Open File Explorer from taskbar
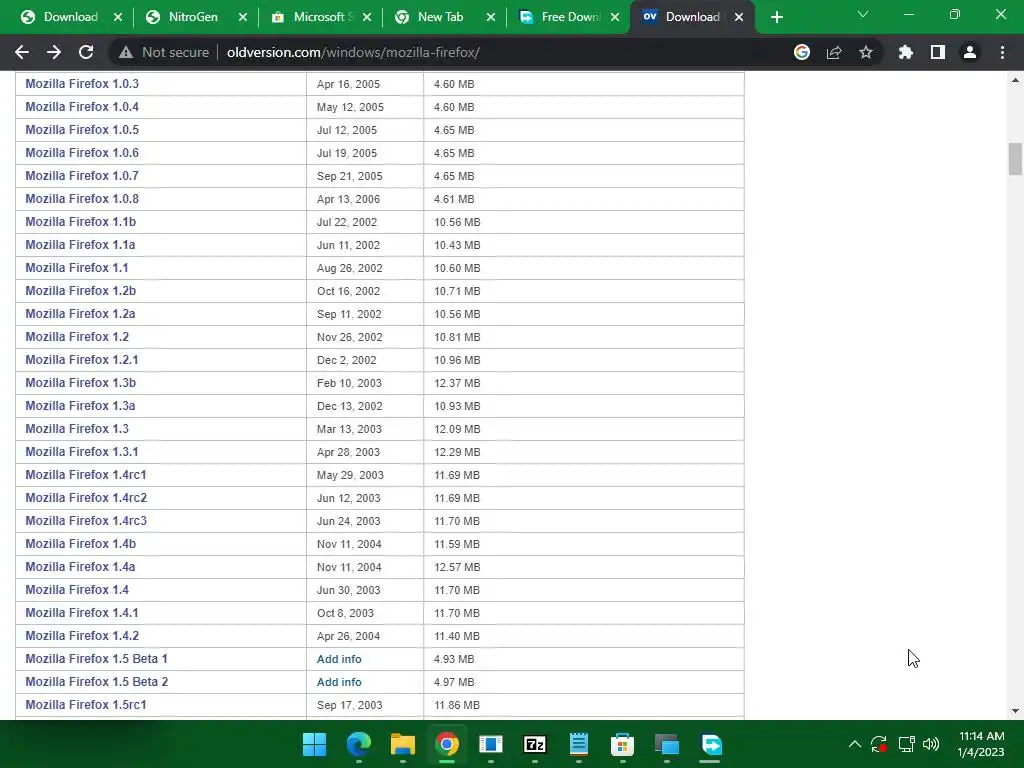 (403, 744)
